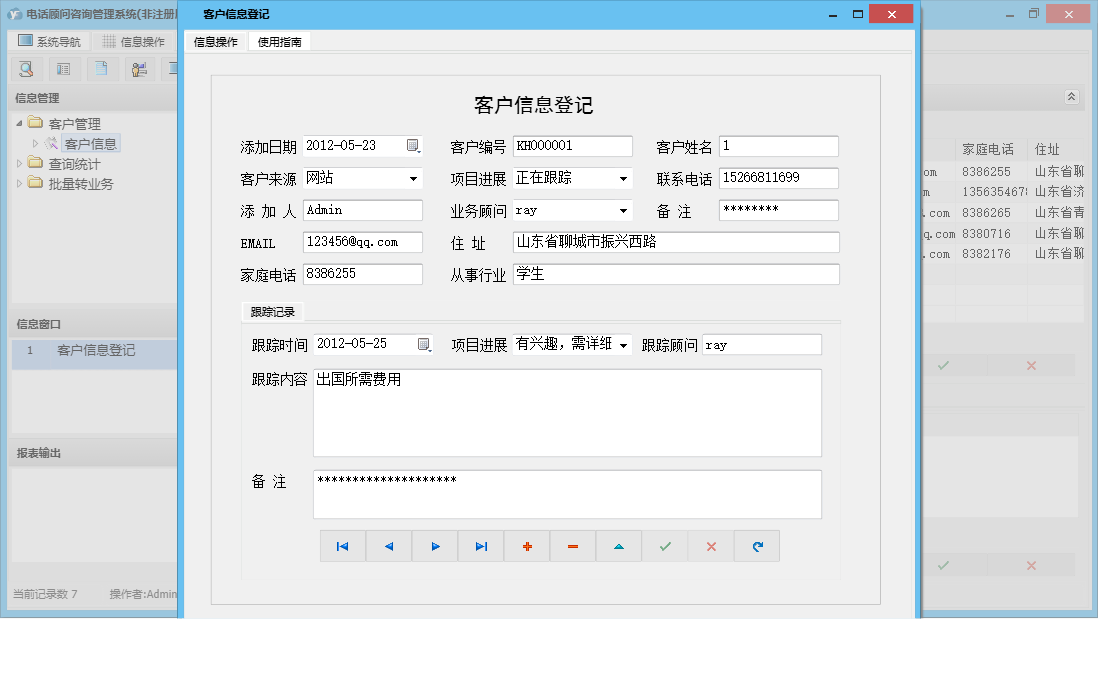1098x685 pixels.
Task: Click the person statistics toolbar icon
Action: pyautogui.click(x=138, y=69)
